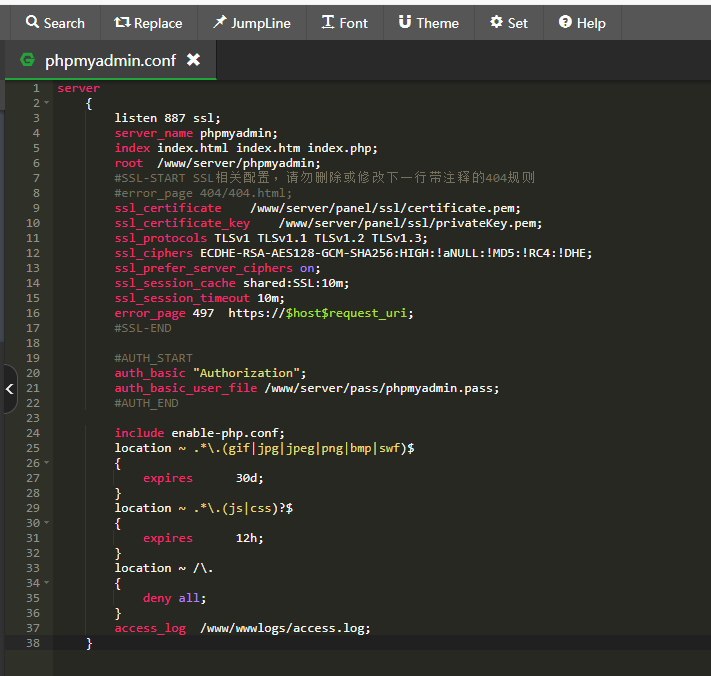Open the Theme picker
Image resolution: width=711 pixels, height=676 pixels.
tap(428, 22)
